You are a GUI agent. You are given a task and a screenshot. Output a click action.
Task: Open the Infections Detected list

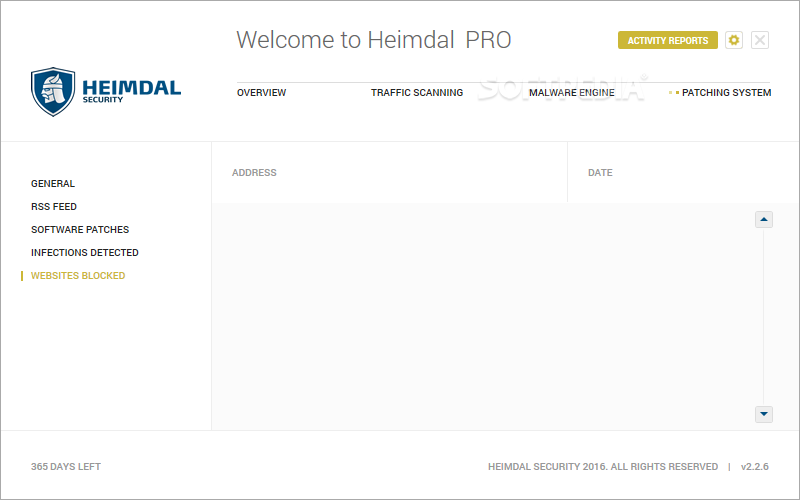[85, 253]
